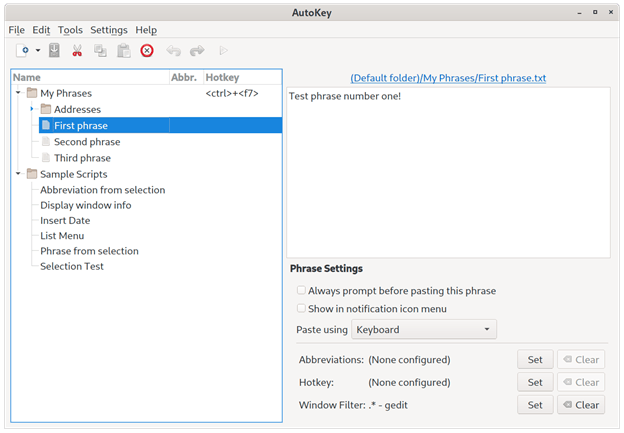Click the Copy toolbar icon
The width and height of the screenshot is (624, 433).
click(x=100, y=50)
